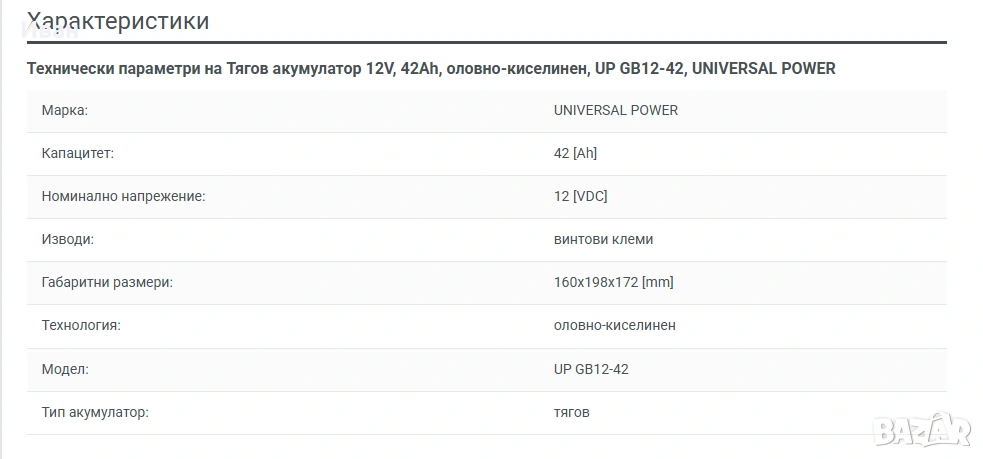Viewport: 983px width, 459px height.
Task: Click the BAZAR watermark logo
Action: tap(922, 429)
